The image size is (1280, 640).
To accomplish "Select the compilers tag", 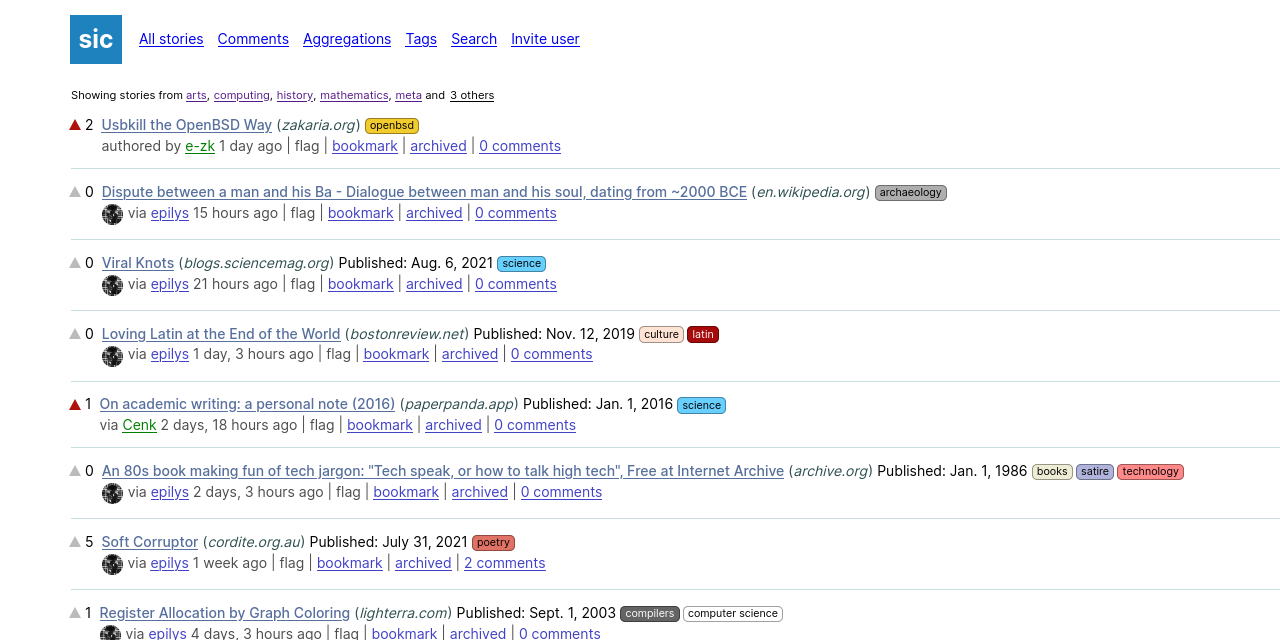I will 650,614.
